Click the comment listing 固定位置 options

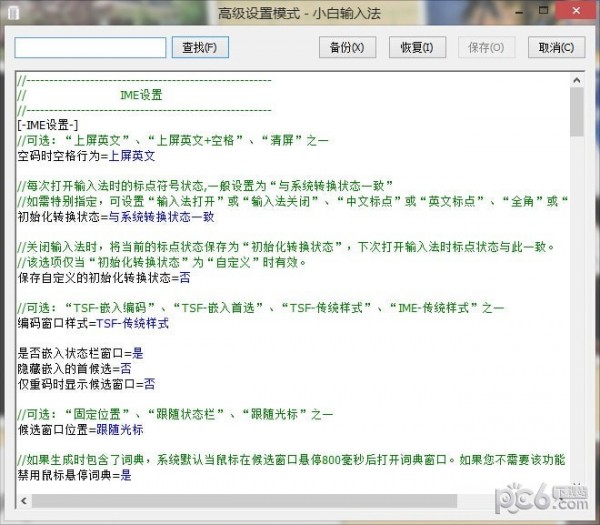click(175, 414)
